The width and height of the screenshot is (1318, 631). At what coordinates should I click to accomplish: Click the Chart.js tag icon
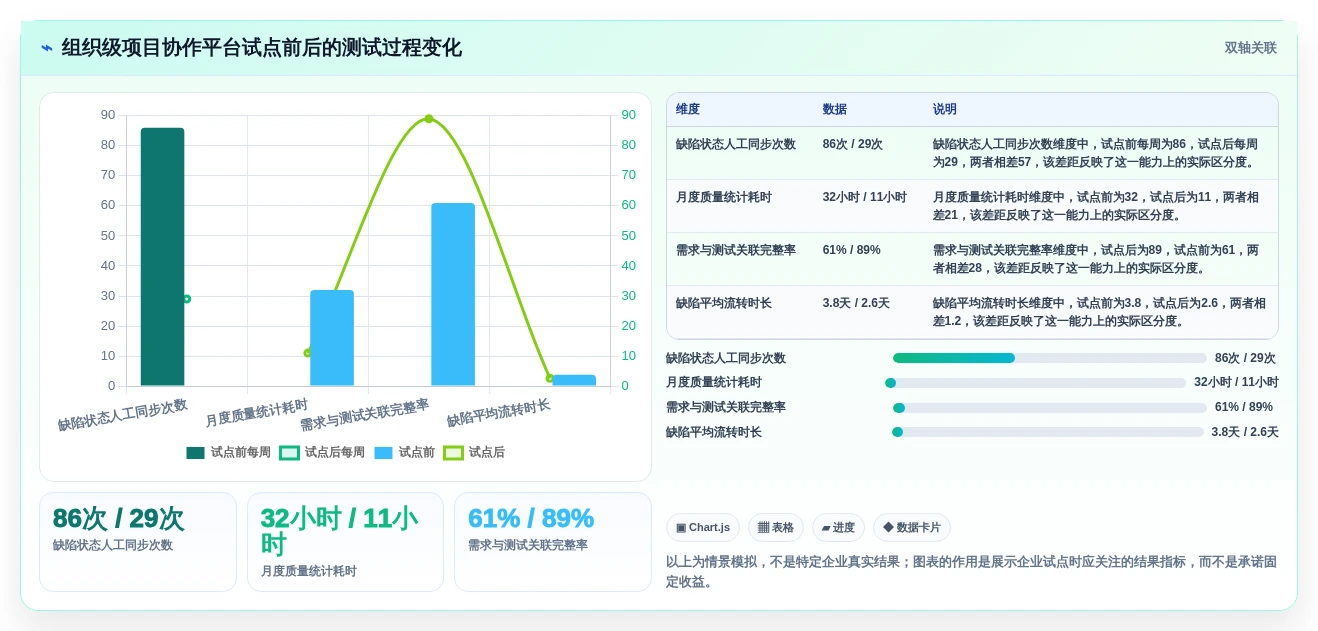pyautogui.click(x=681, y=528)
